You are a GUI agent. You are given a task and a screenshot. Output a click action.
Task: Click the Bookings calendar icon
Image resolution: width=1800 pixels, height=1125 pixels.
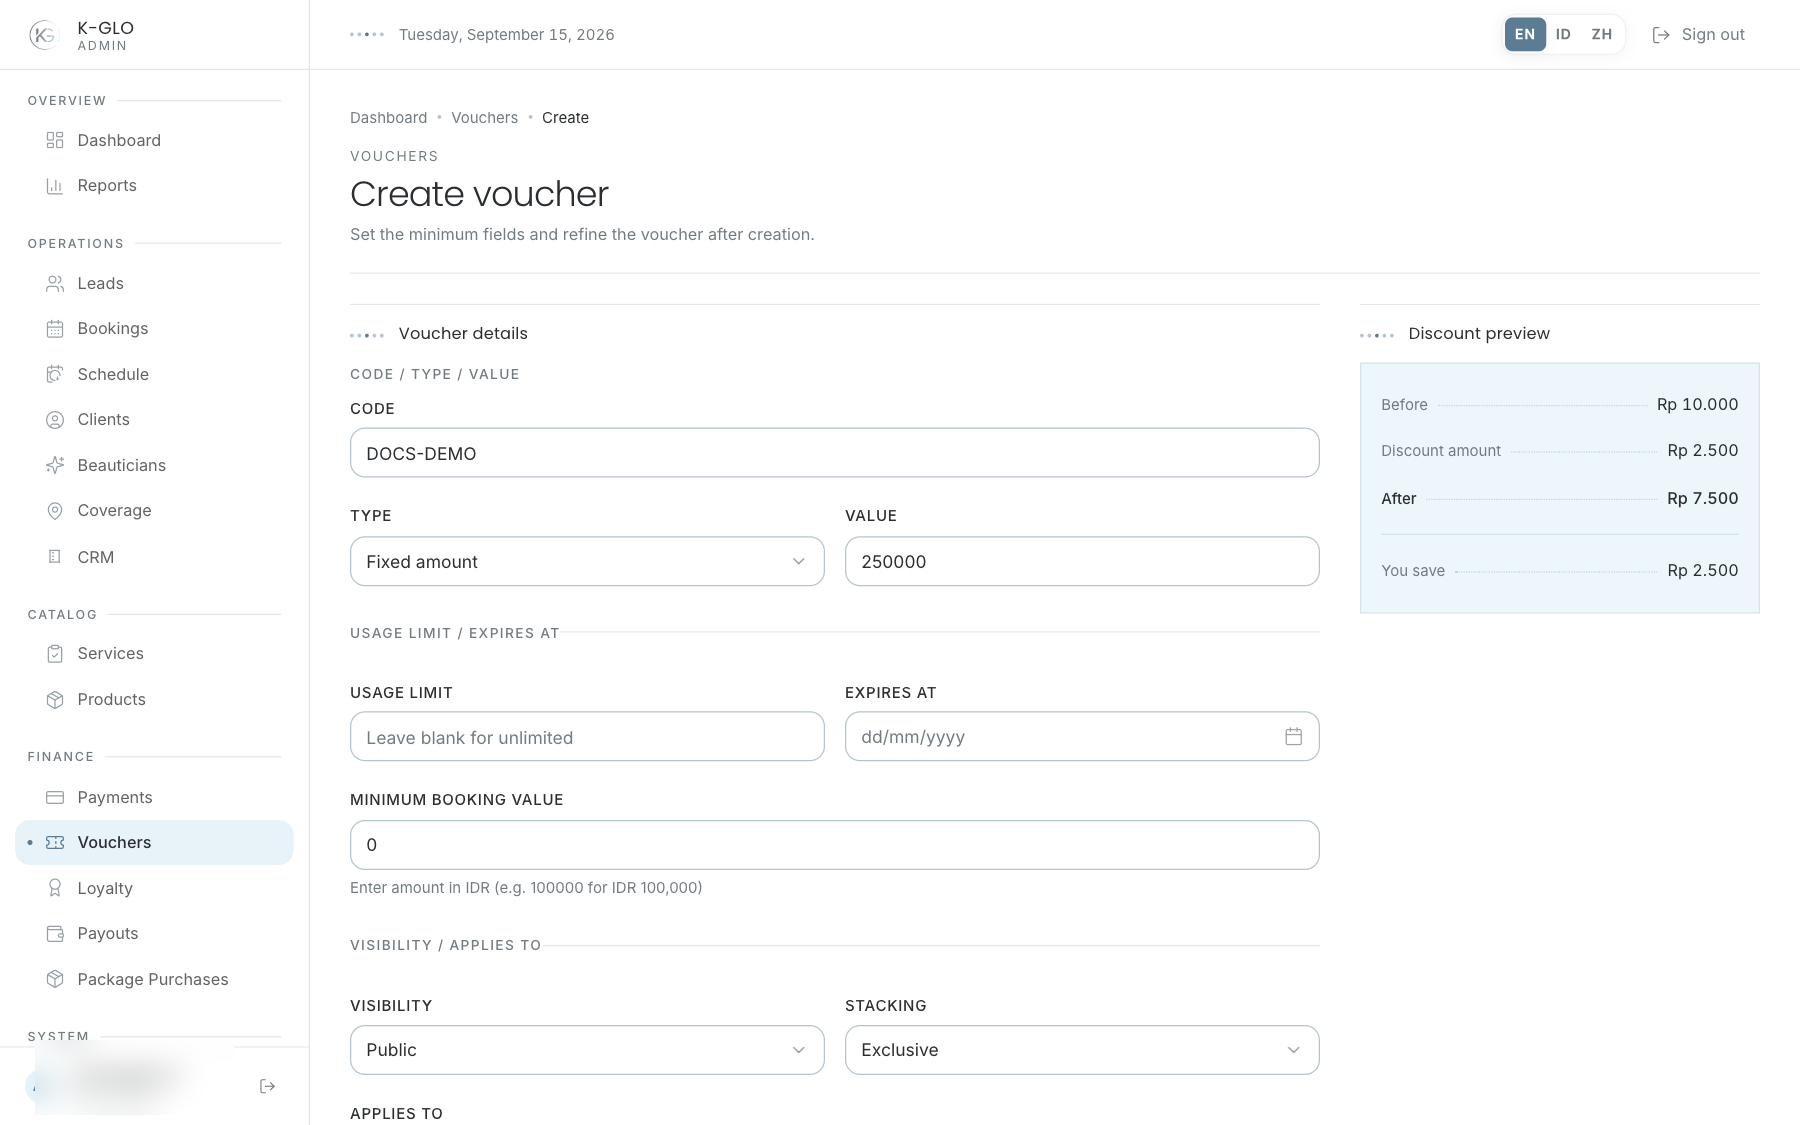point(55,329)
